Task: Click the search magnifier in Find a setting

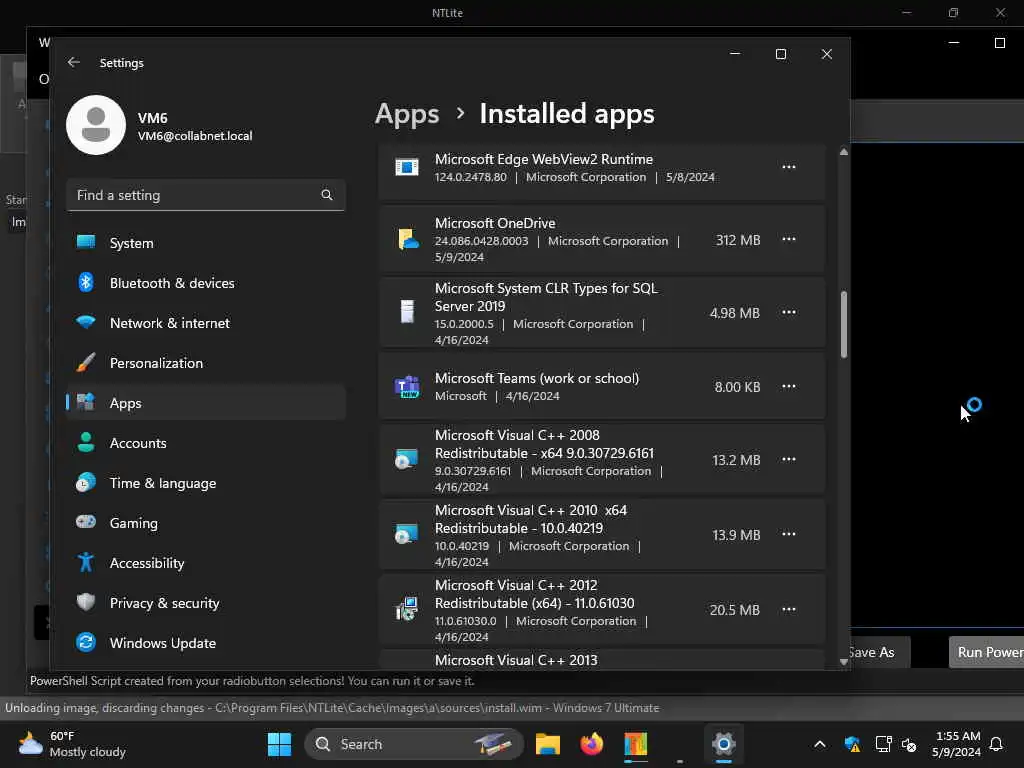Action: pos(327,195)
